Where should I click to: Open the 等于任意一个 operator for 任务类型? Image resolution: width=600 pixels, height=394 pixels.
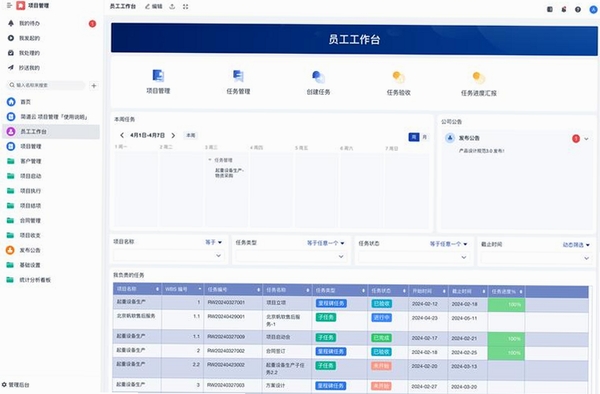tap(326, 243)
